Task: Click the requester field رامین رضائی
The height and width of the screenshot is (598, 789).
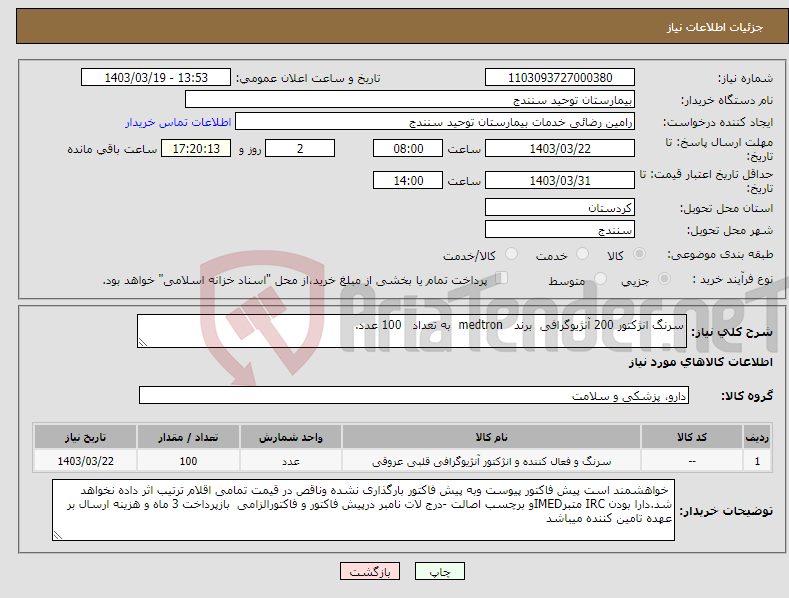Action: coord(435,122)
